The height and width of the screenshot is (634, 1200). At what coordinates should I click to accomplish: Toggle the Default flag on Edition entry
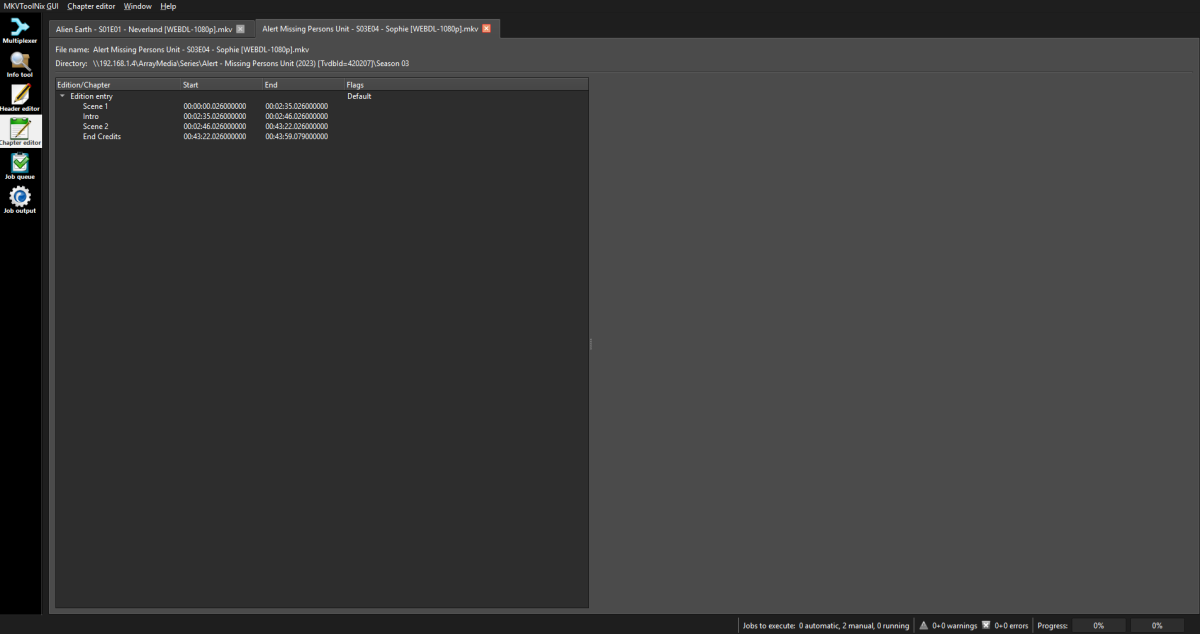click(358, 96)
